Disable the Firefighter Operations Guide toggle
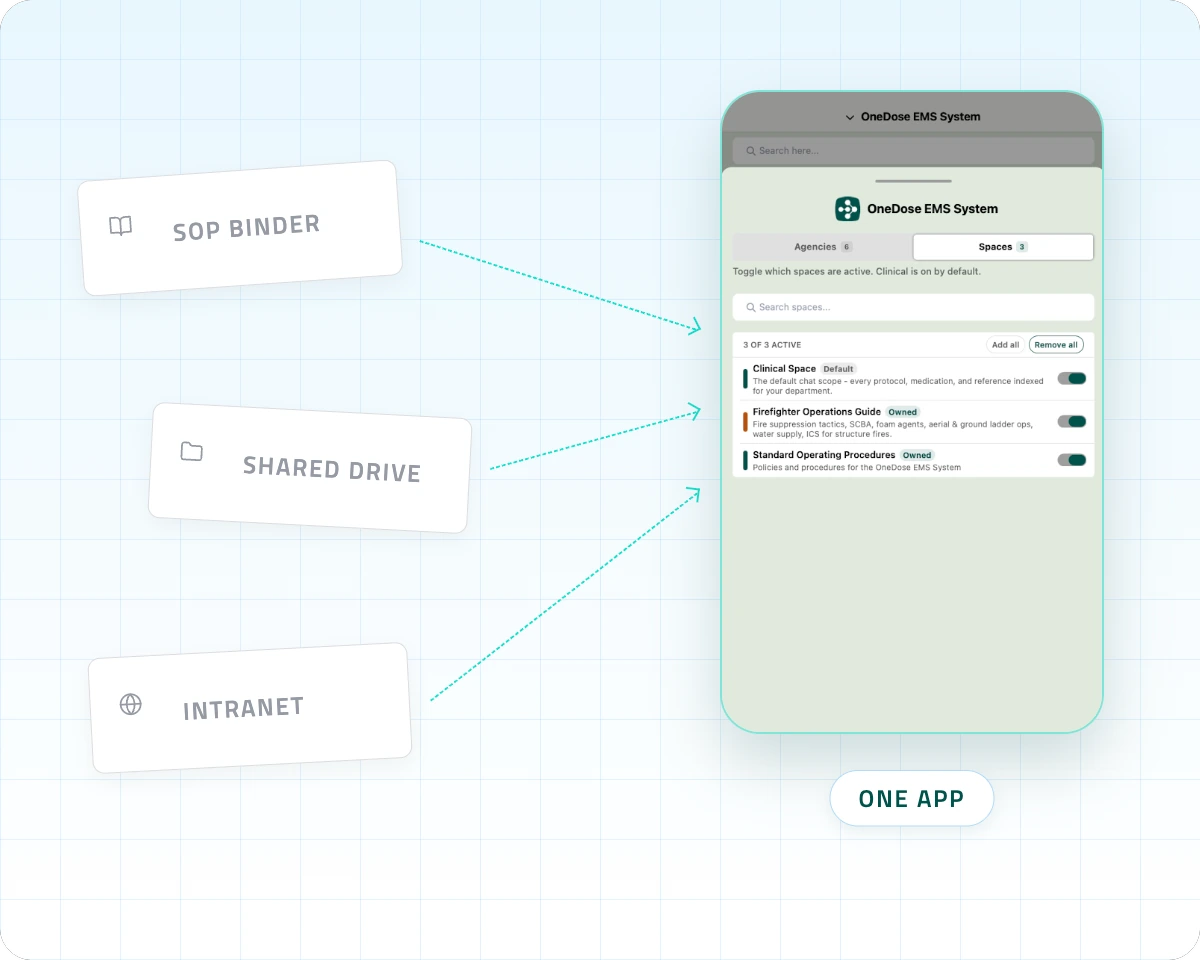The image size is (1200, 960). click(1072, 421)
